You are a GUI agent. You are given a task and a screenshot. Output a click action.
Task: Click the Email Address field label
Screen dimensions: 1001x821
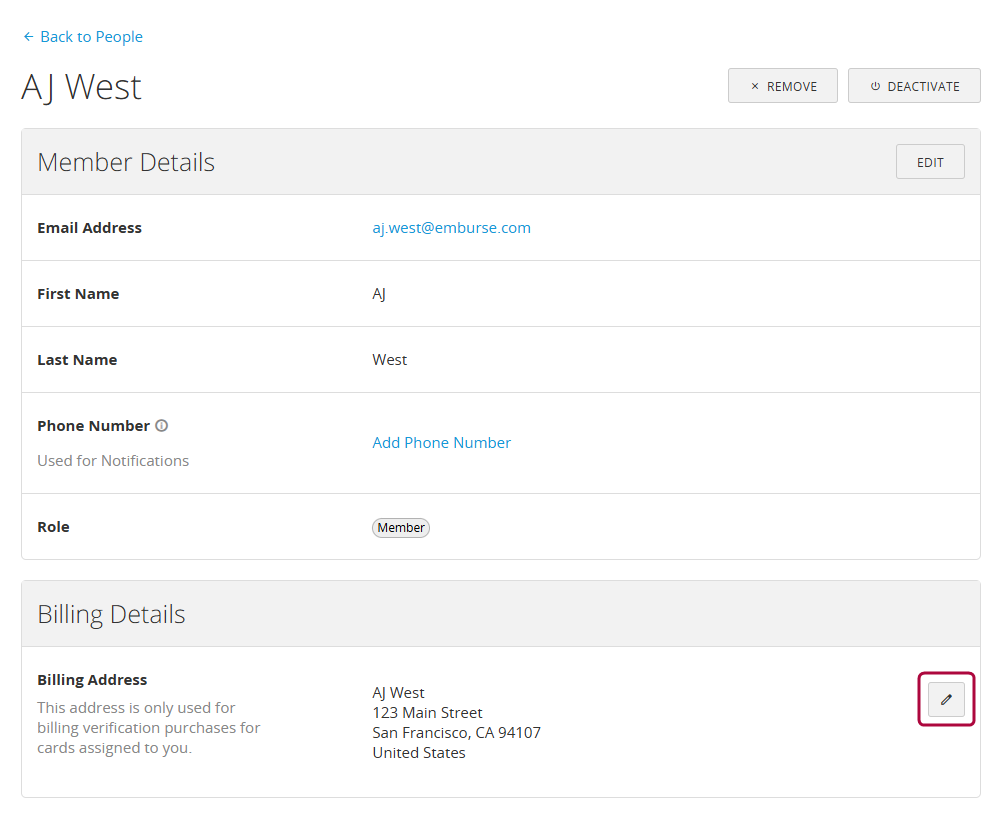click(89, 227)
